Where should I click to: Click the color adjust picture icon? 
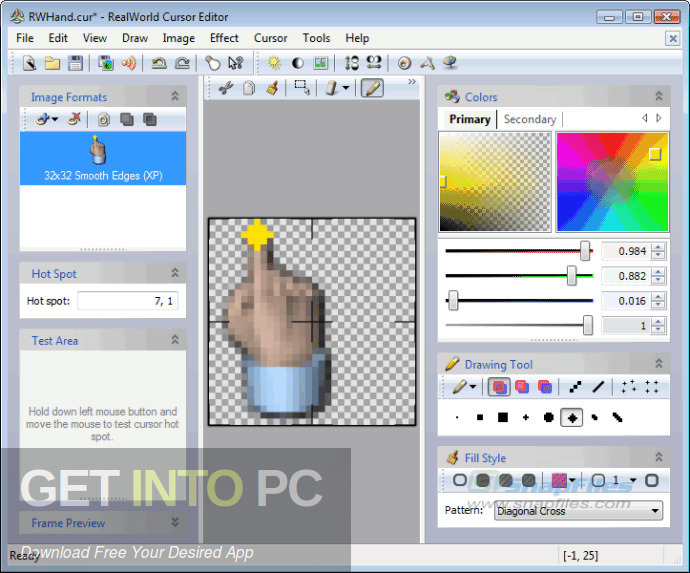[321, 63]
